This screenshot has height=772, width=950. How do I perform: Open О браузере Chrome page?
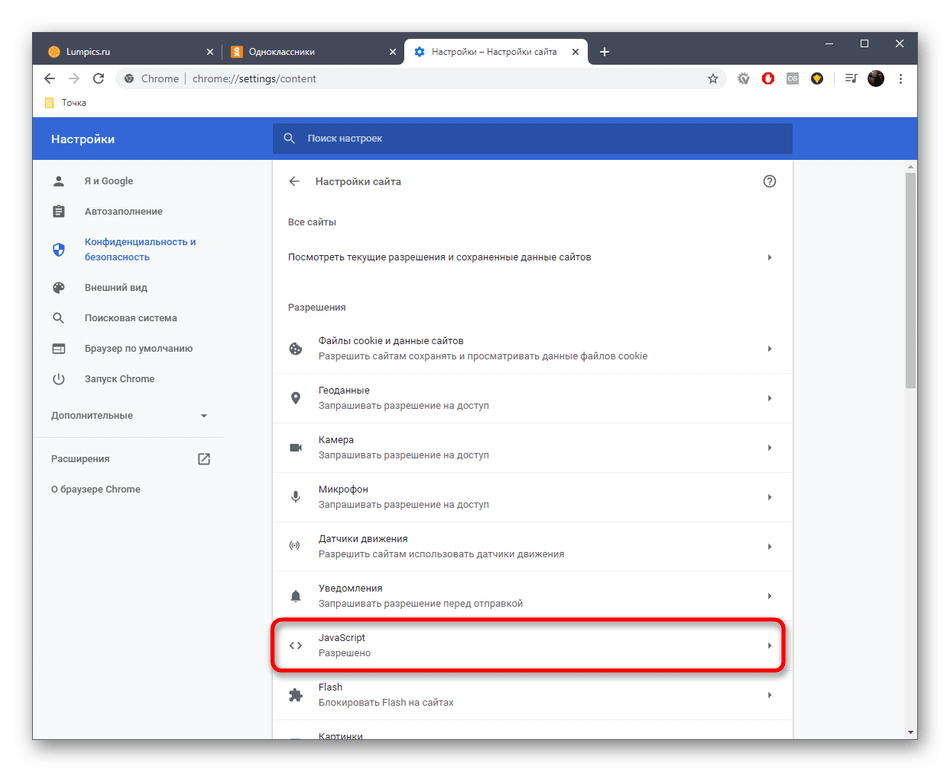(96, 490)
